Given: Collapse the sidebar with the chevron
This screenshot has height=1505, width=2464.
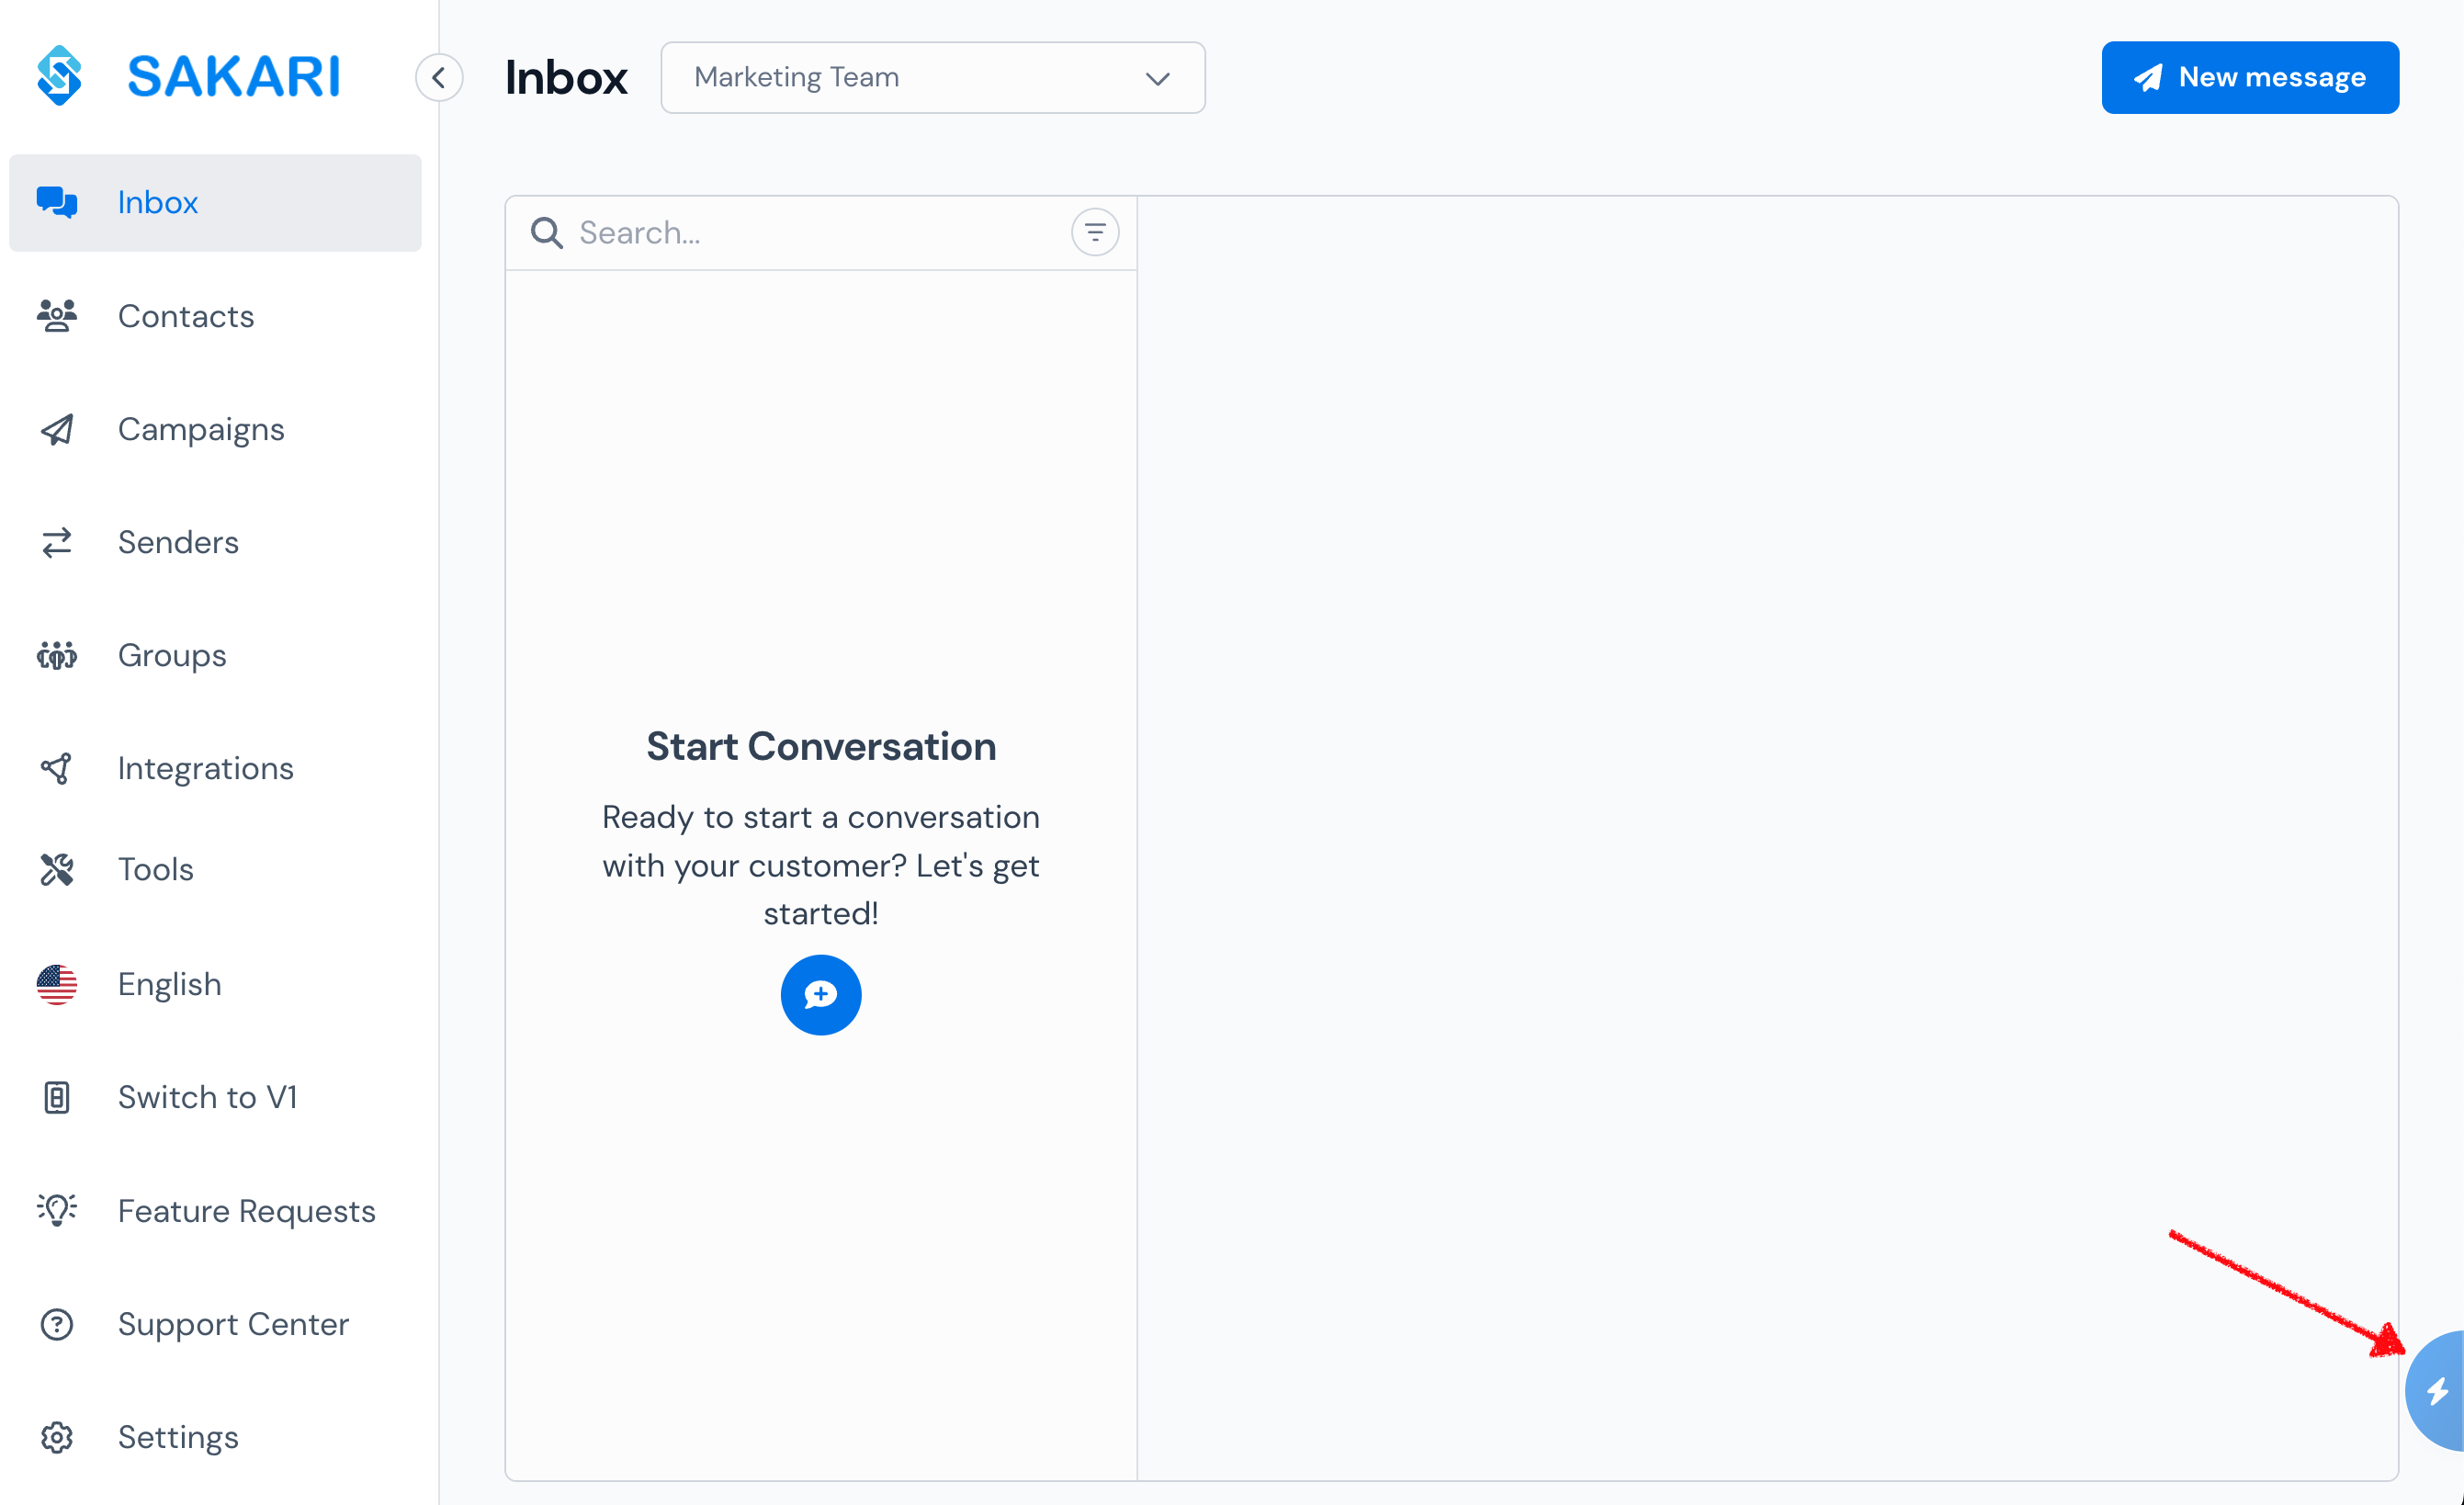Looking at the screenshot, I should tap(439, 77).
